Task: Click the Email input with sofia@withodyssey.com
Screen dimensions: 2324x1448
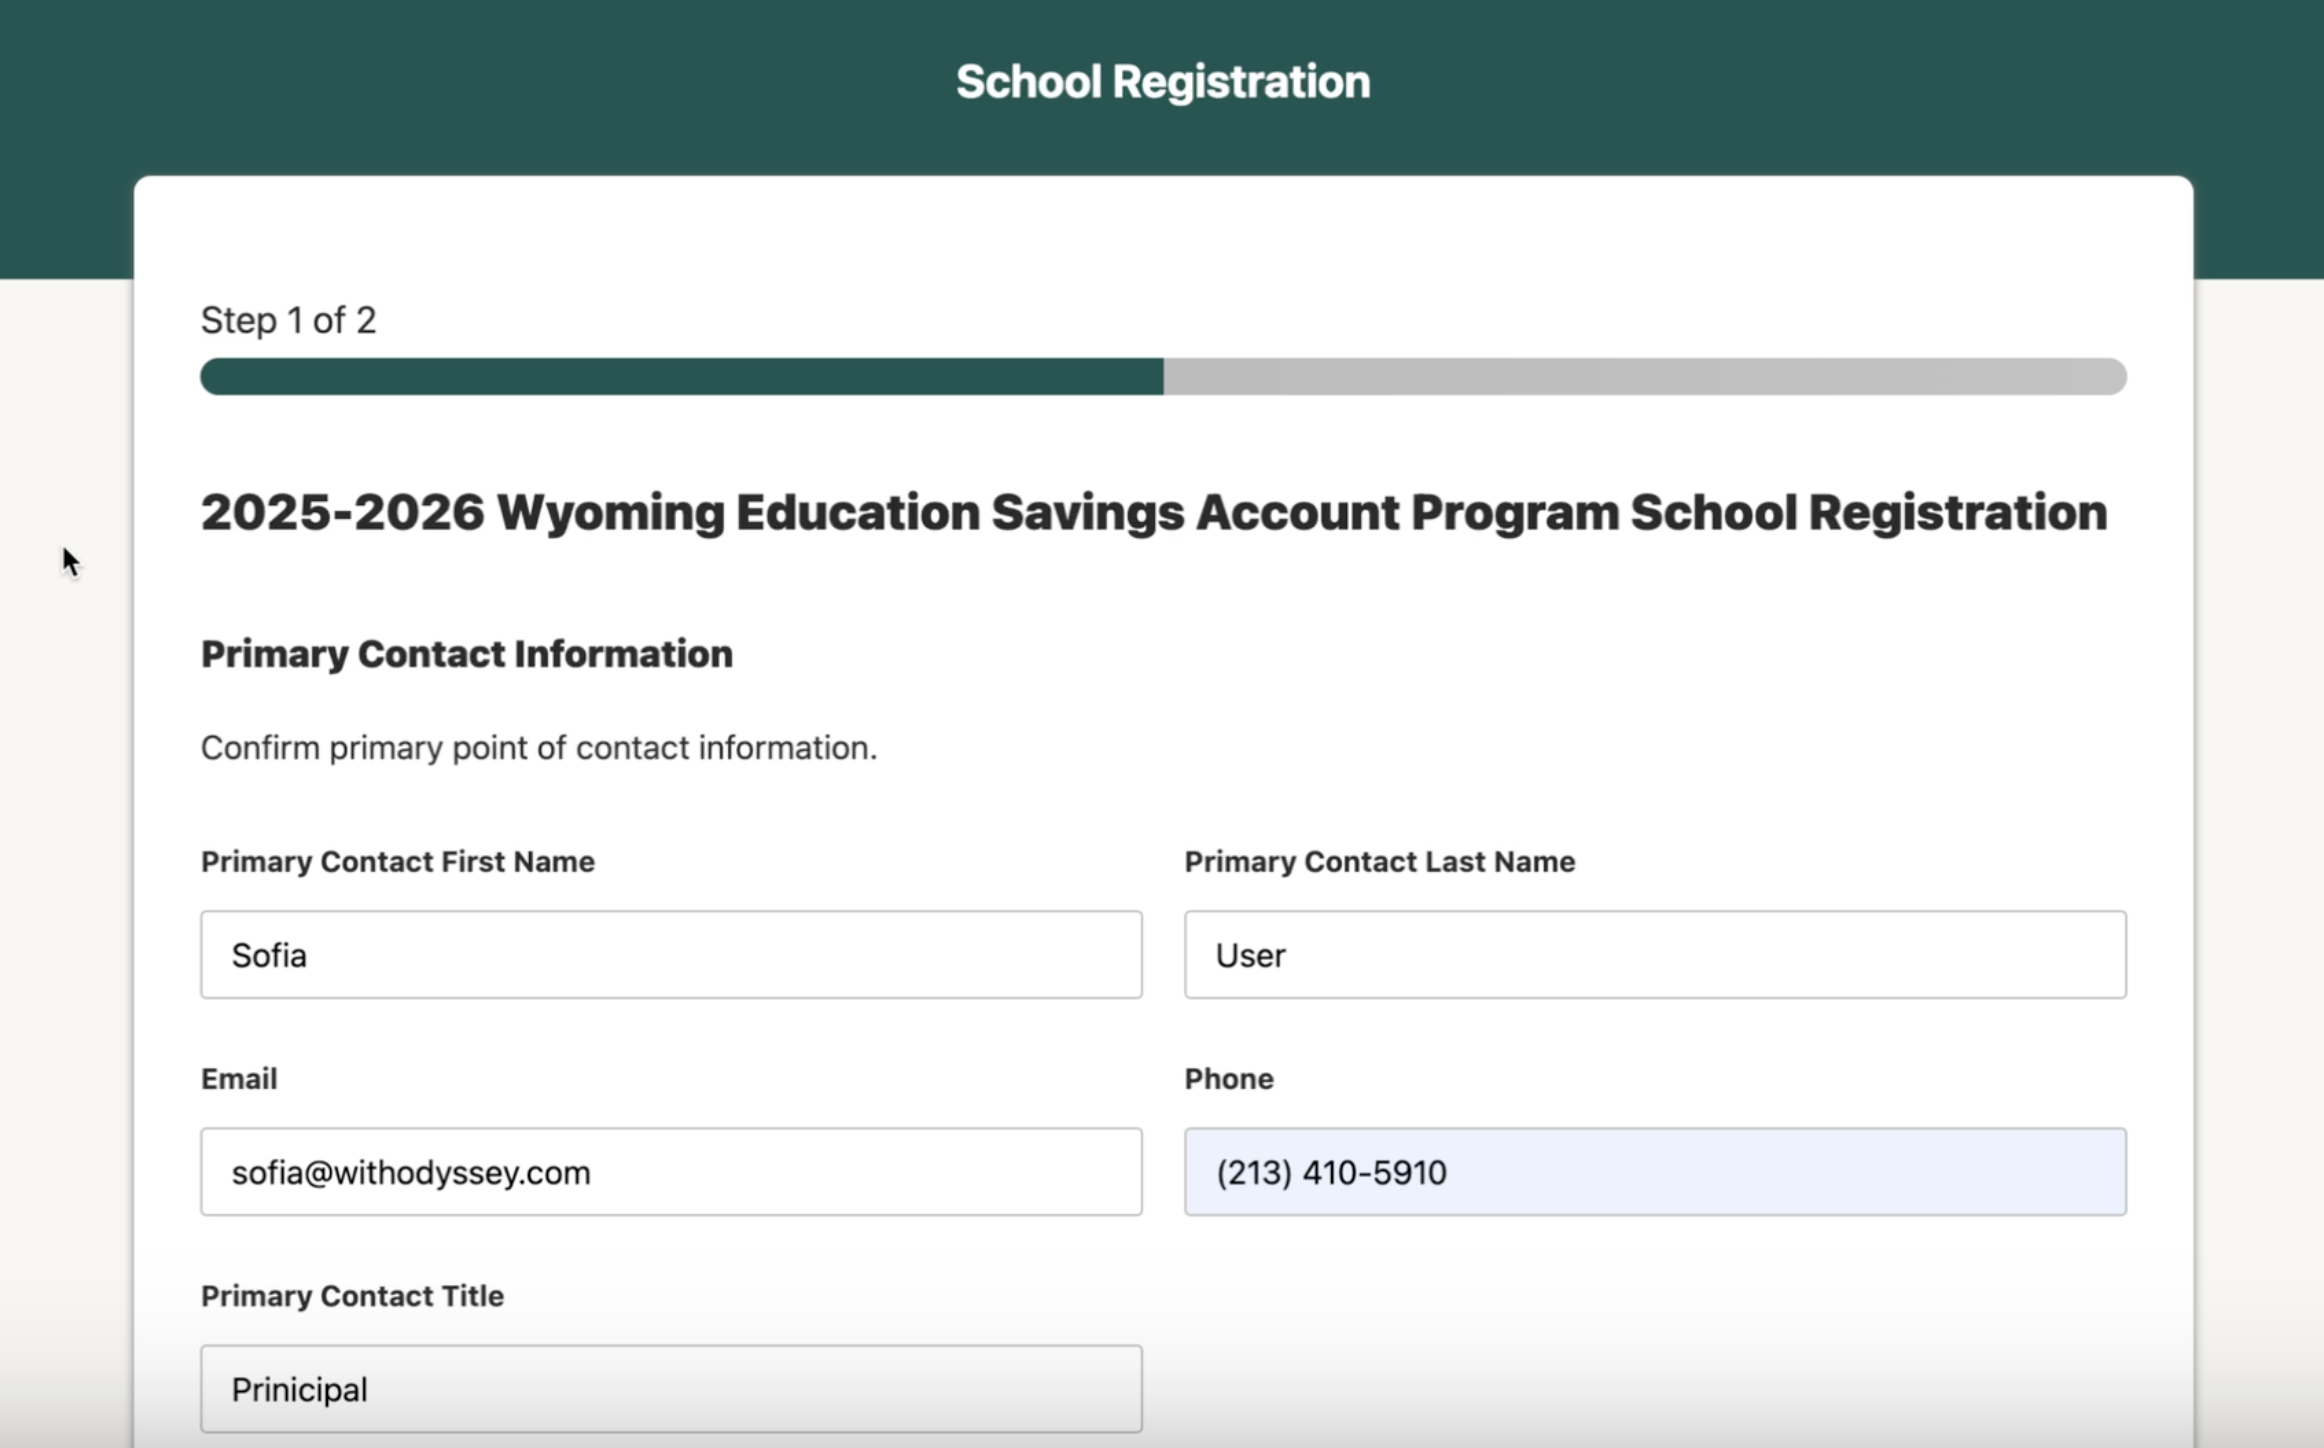Action: coord(671,1172)
